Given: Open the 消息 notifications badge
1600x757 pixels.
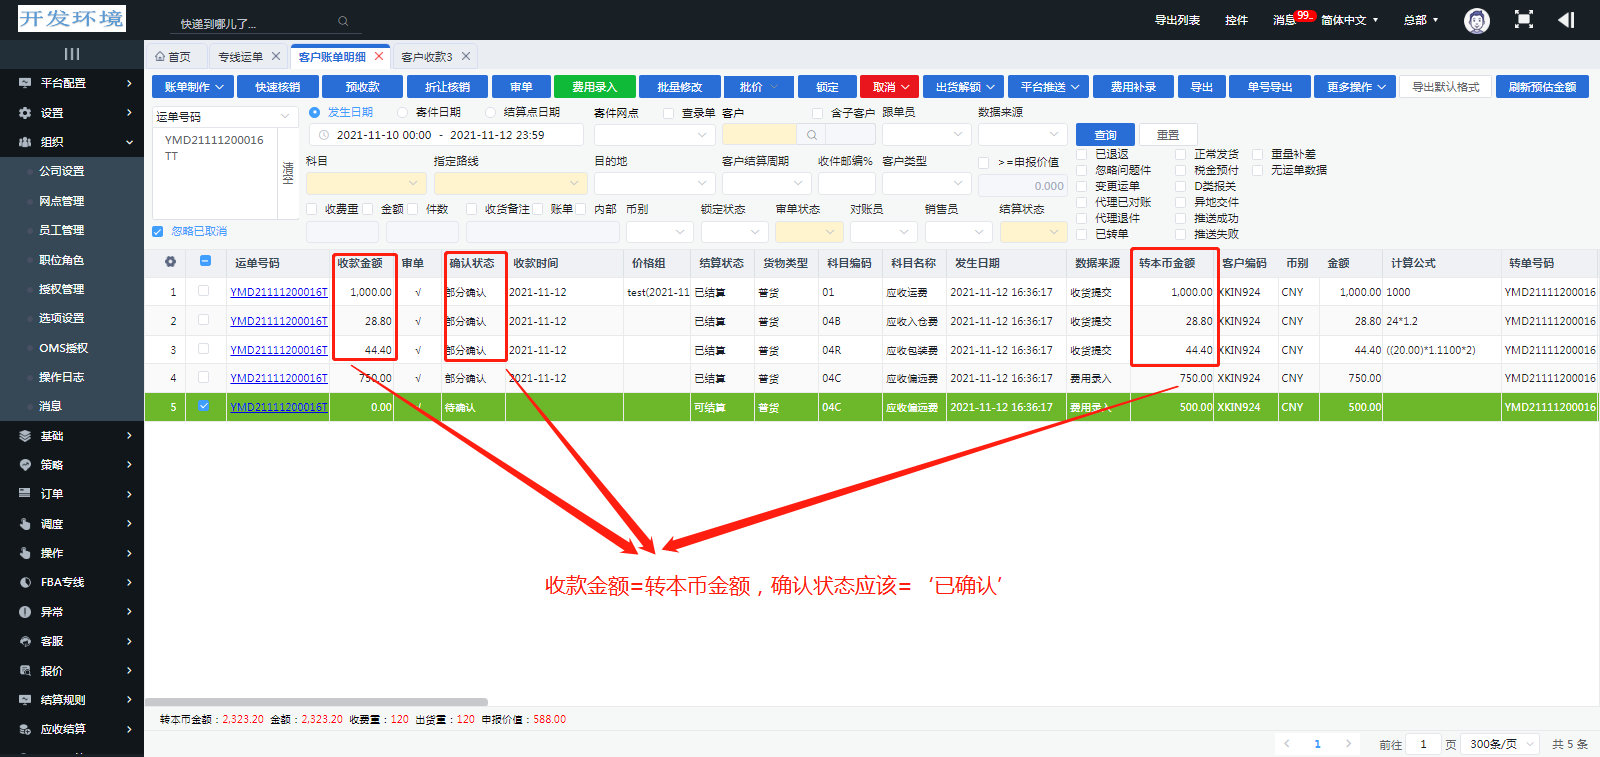Looking at the screenshot, I should pyautogui.click(x=1304, y=15).
